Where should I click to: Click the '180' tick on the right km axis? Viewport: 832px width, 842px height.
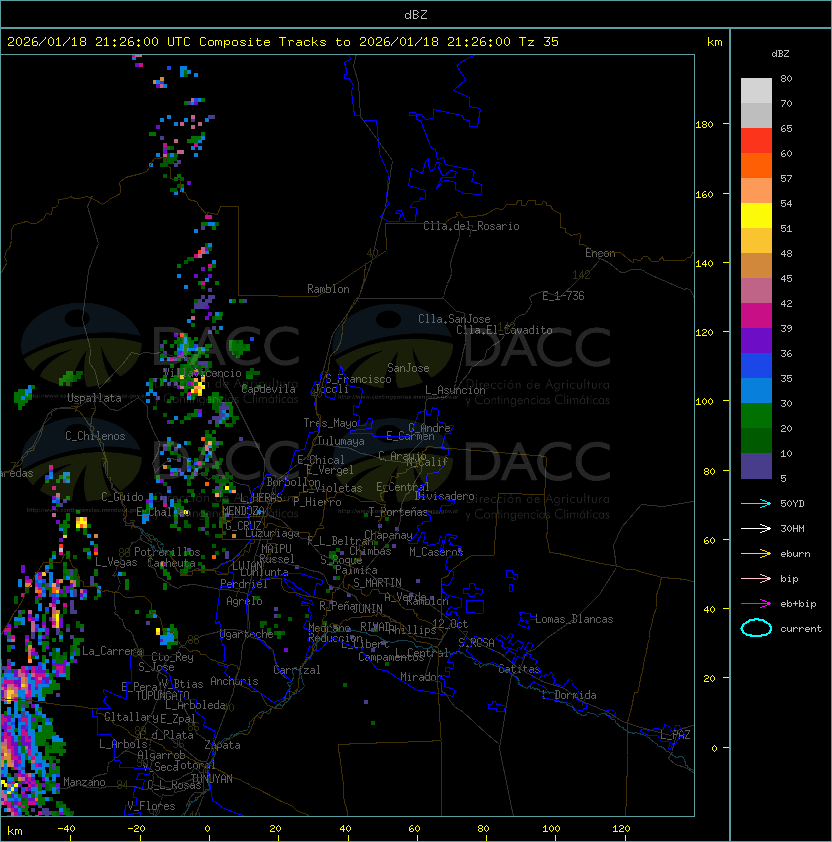(x=704, y=125)
